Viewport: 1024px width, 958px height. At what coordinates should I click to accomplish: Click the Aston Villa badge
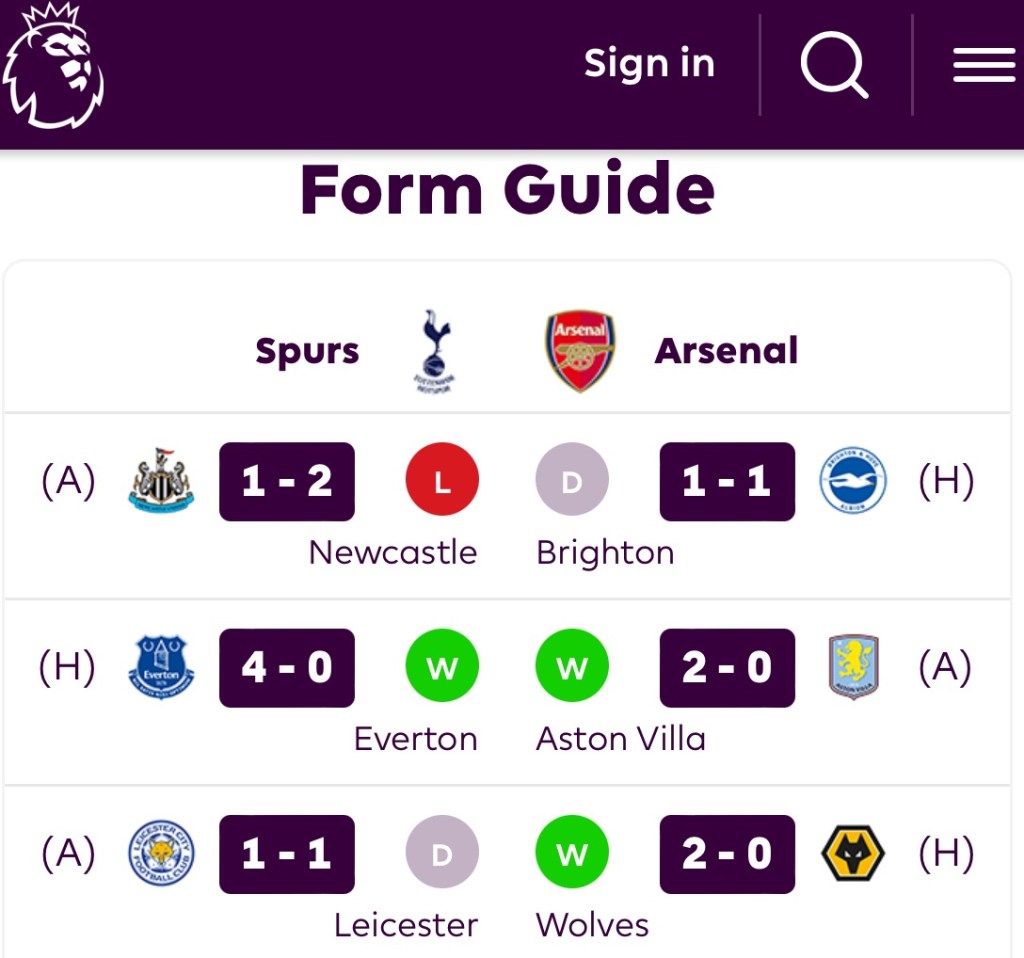click(853, 667)
